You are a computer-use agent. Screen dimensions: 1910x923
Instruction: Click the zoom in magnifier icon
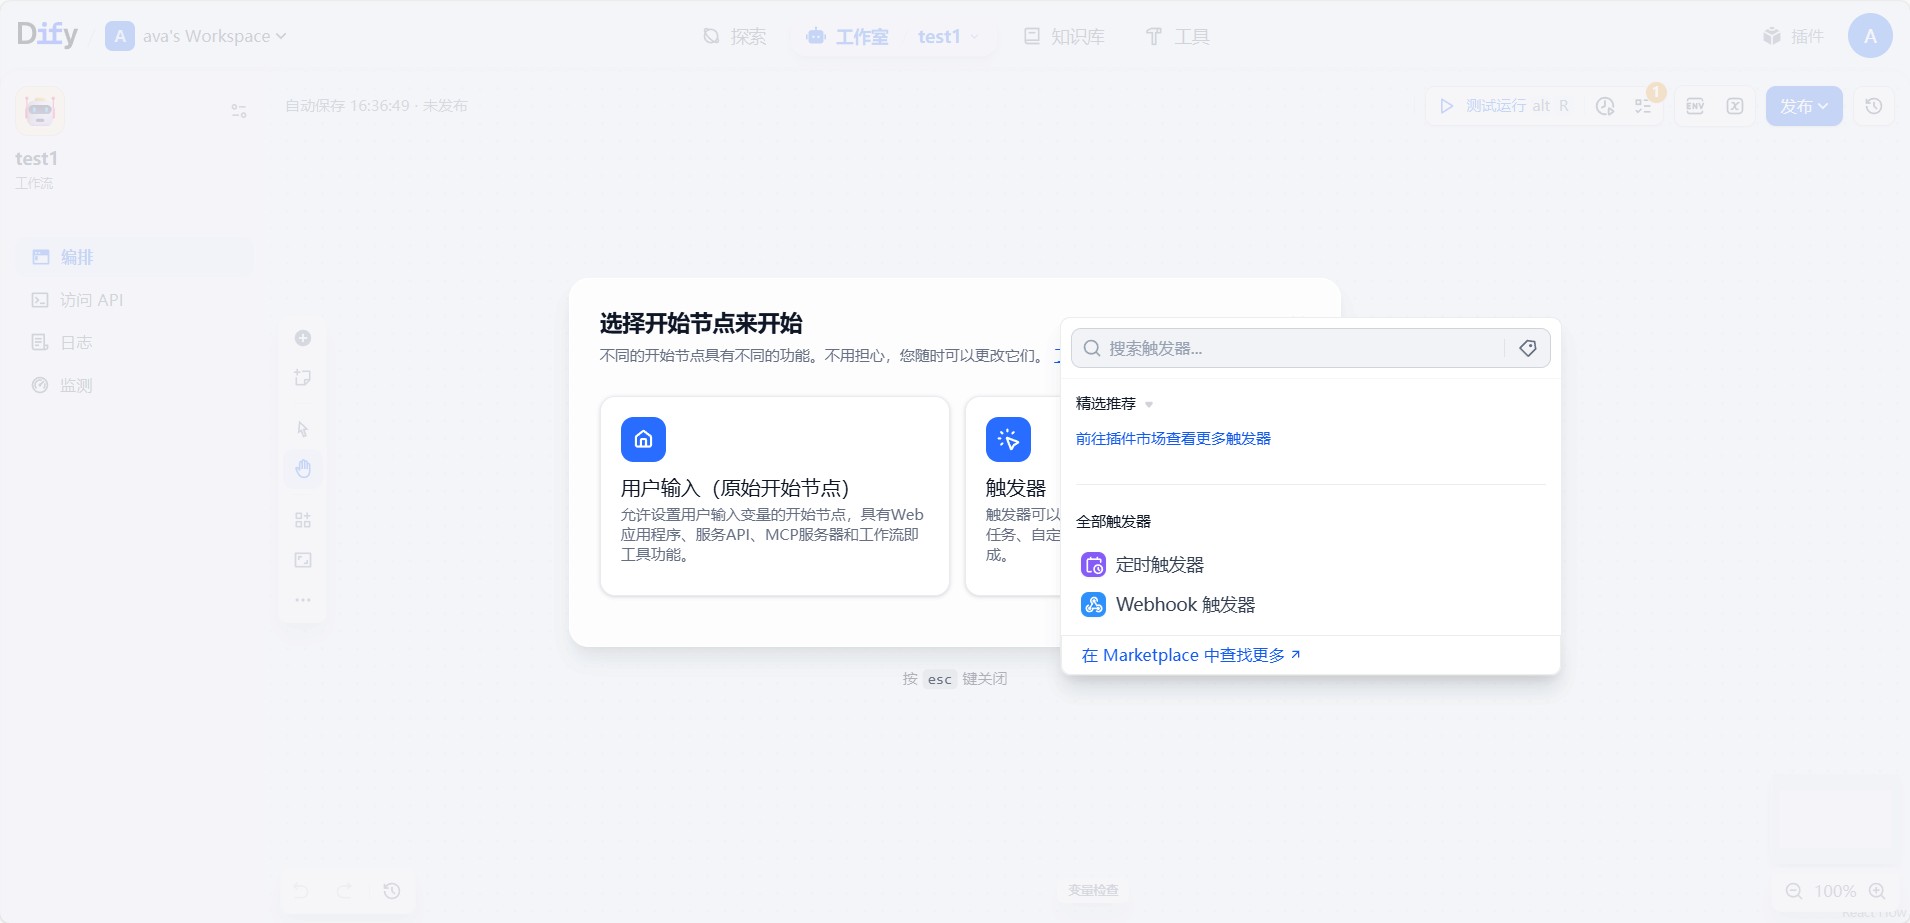(1877, 891)
